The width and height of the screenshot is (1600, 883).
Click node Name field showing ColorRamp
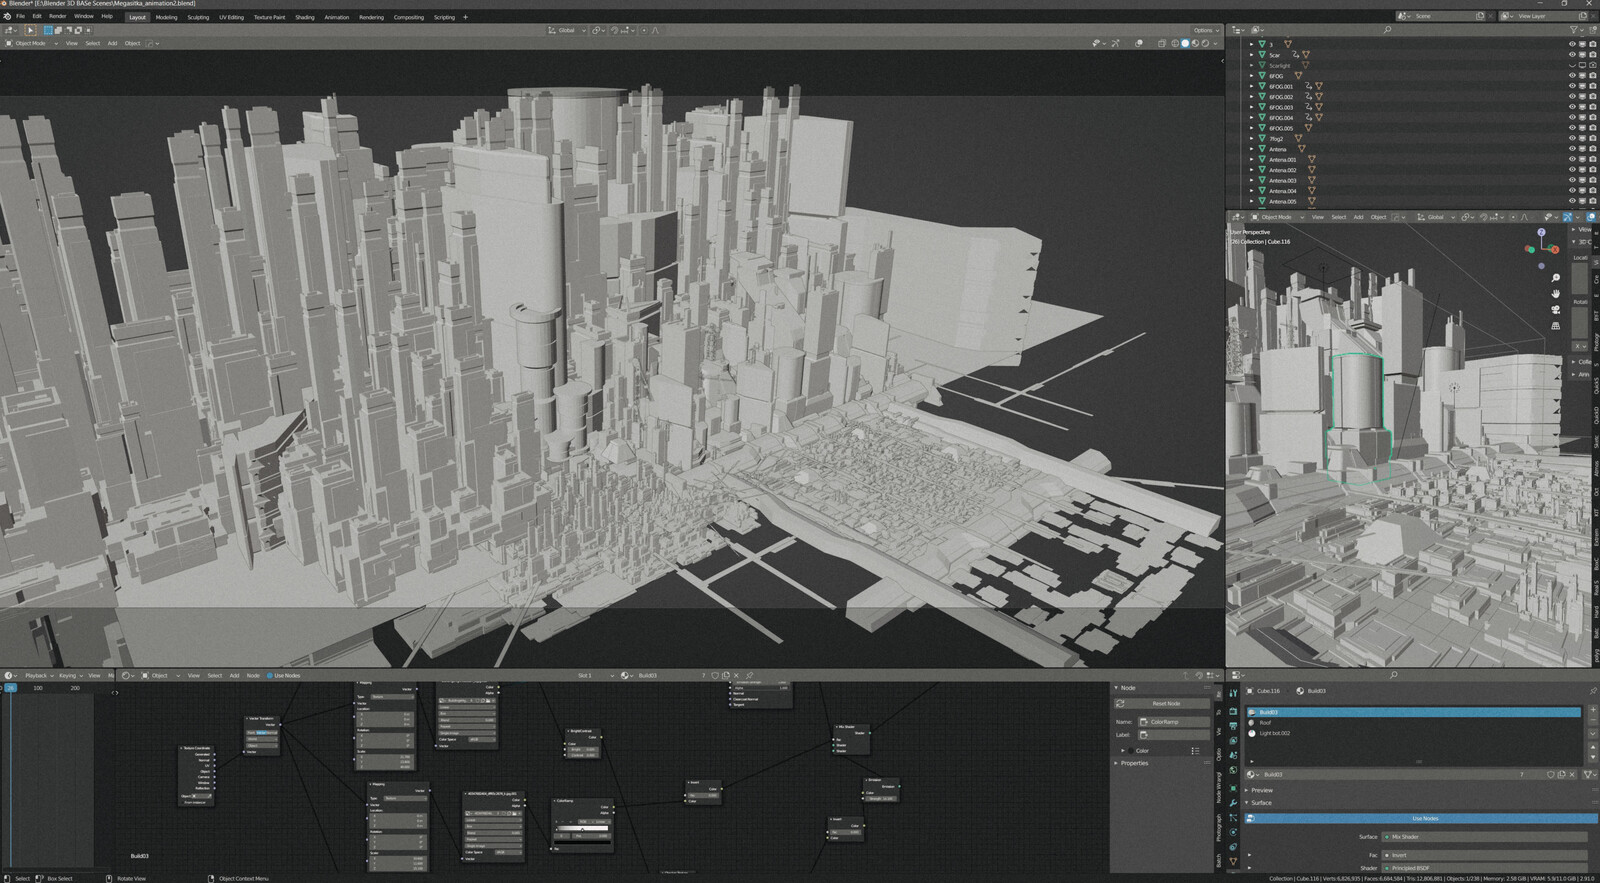click(1175, 721)
